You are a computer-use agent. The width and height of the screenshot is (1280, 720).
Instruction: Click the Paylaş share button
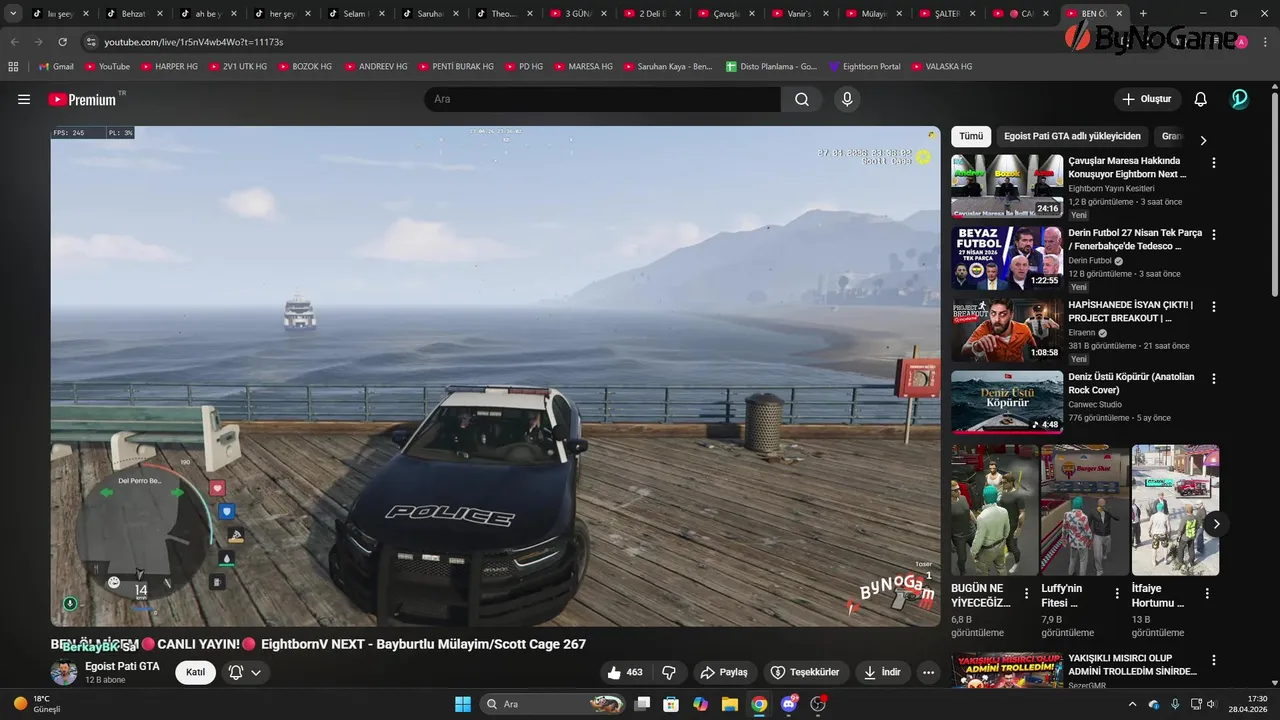pos(723,672)
